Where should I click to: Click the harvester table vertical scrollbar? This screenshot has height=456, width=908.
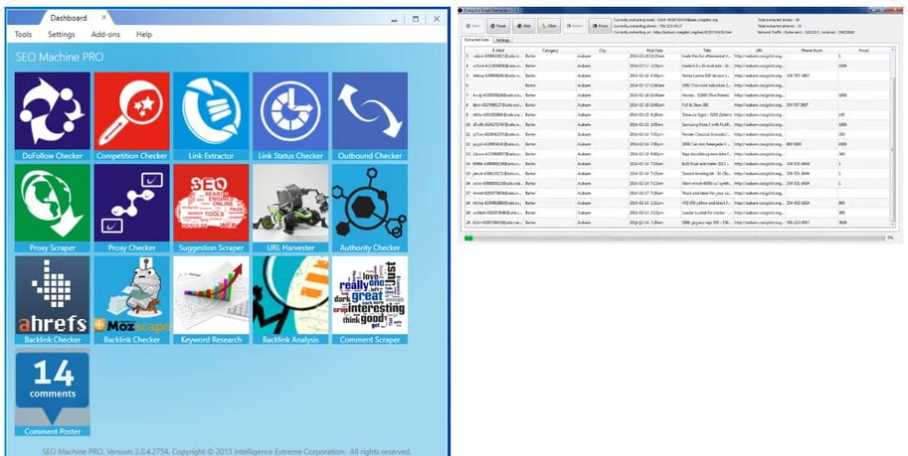(x=894, y=138)
